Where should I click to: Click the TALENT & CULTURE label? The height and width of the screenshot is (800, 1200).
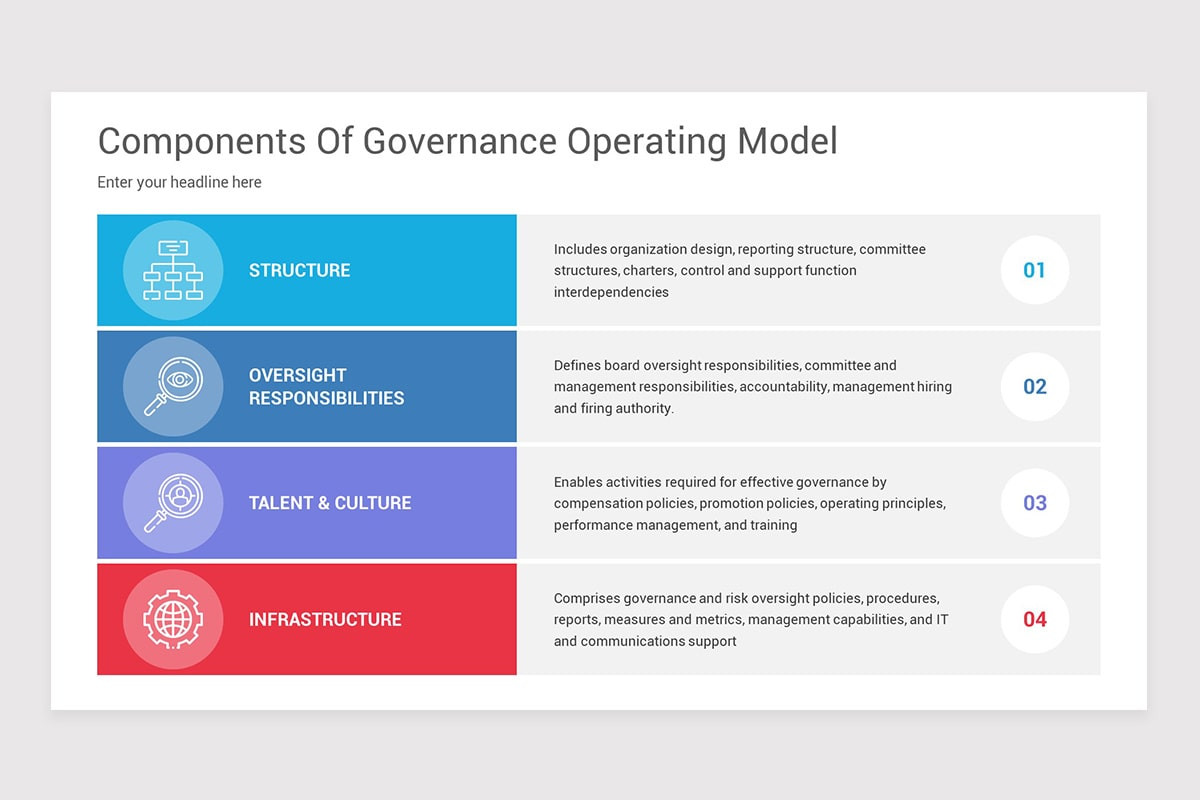(330, 503)
